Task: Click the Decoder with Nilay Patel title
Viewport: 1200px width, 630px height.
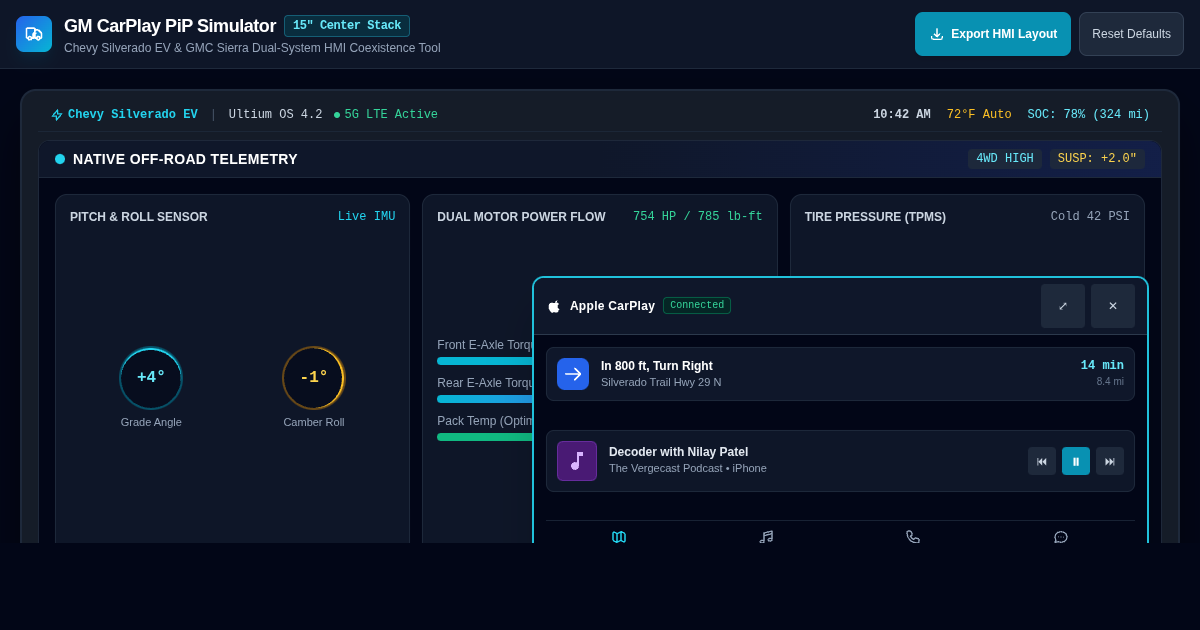Action: pyautogui.click(x=678, y=452)
